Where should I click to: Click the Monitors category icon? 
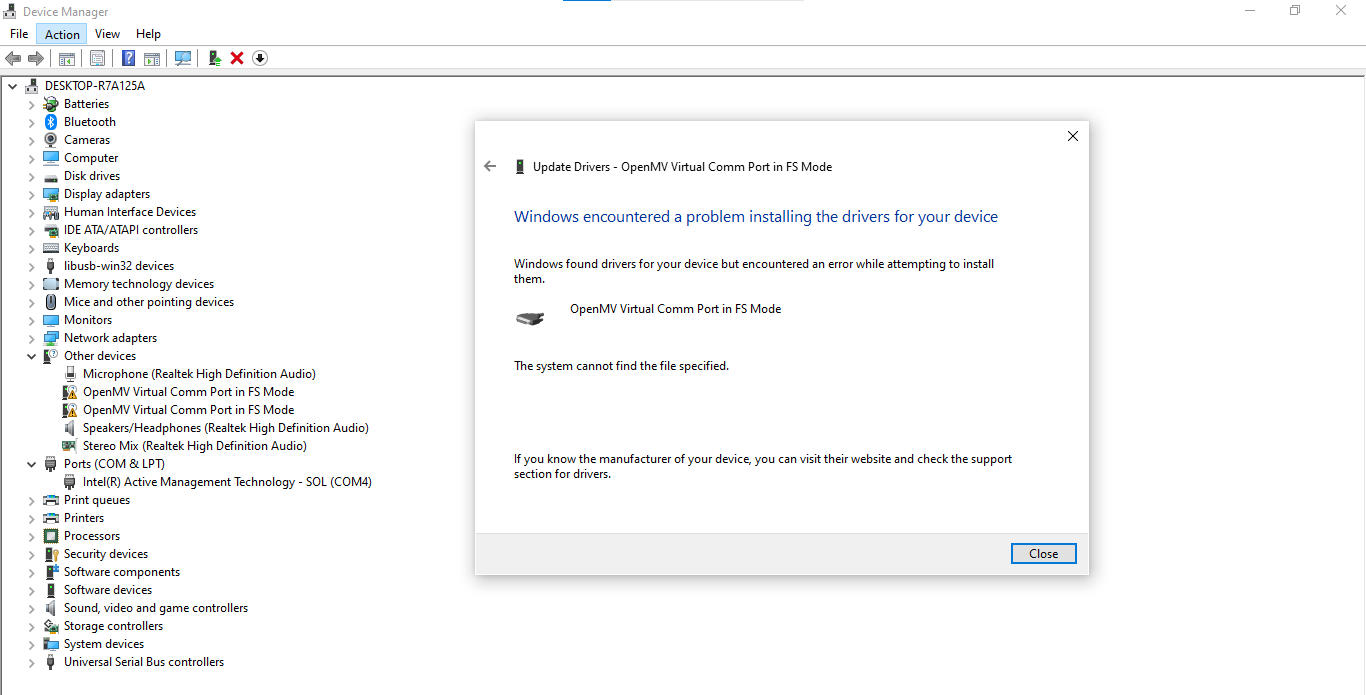click(51, 320)
